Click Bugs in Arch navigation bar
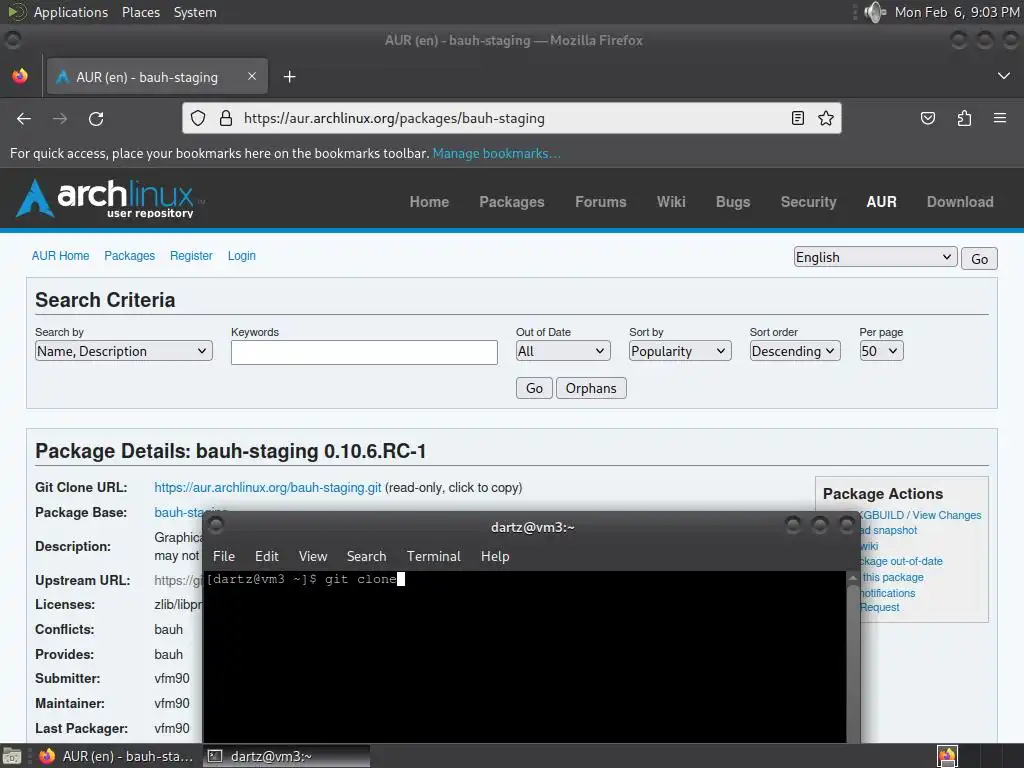Viewport: 1024px width, 768px height. point(733,202)
